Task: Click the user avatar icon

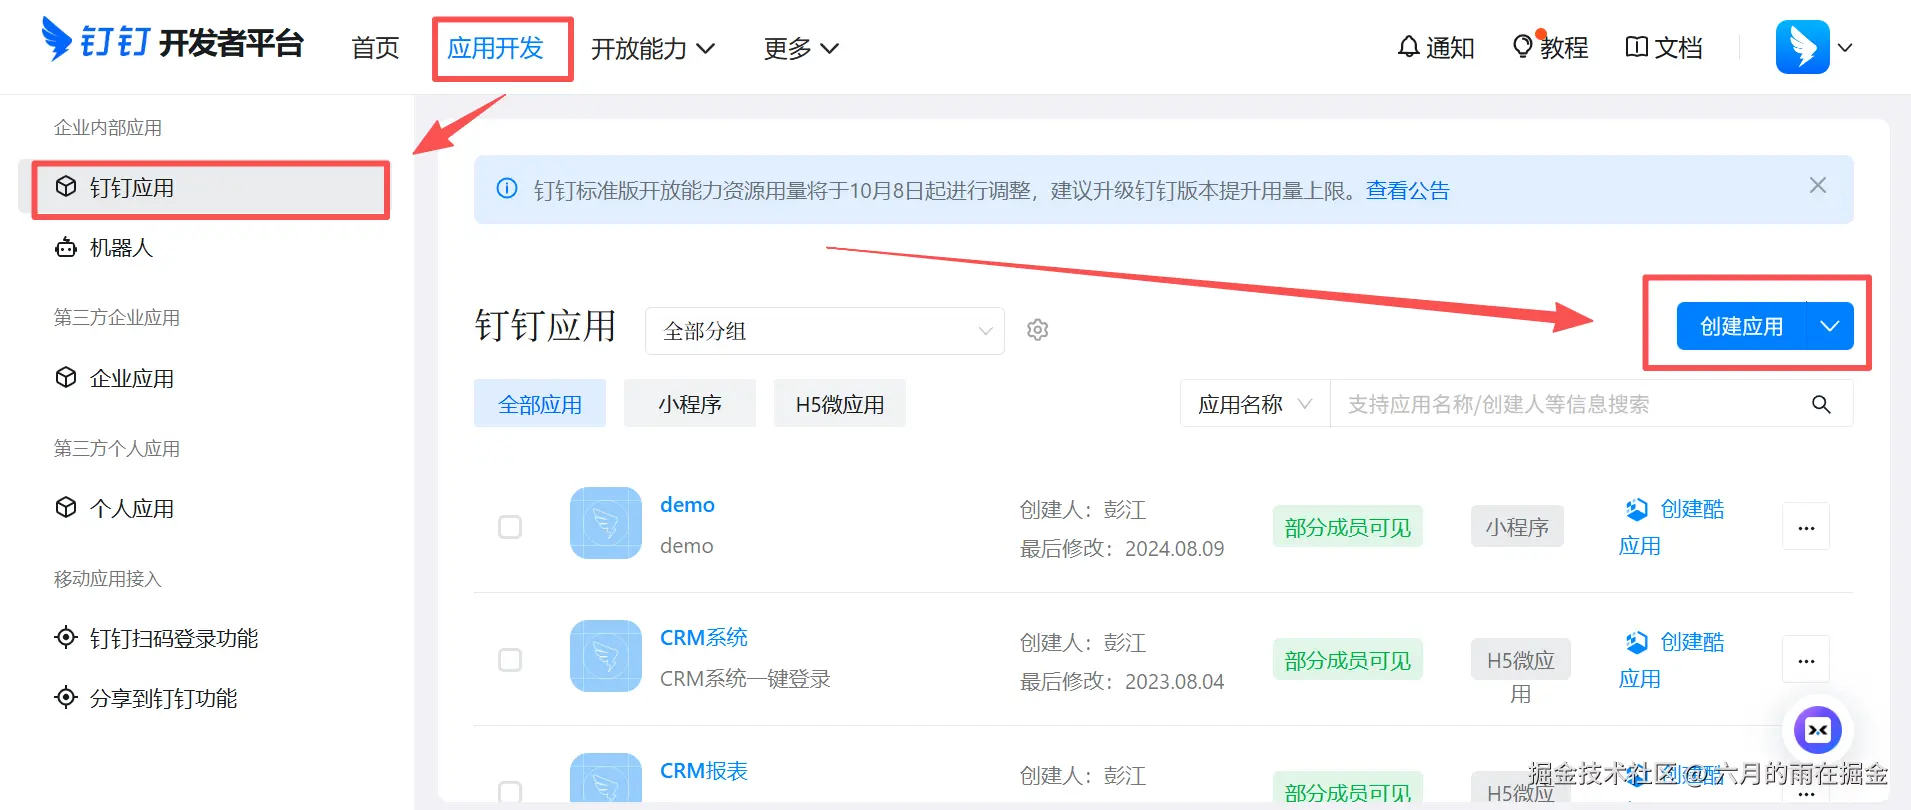Action: pyautogui.click(x=1802, y=47)
